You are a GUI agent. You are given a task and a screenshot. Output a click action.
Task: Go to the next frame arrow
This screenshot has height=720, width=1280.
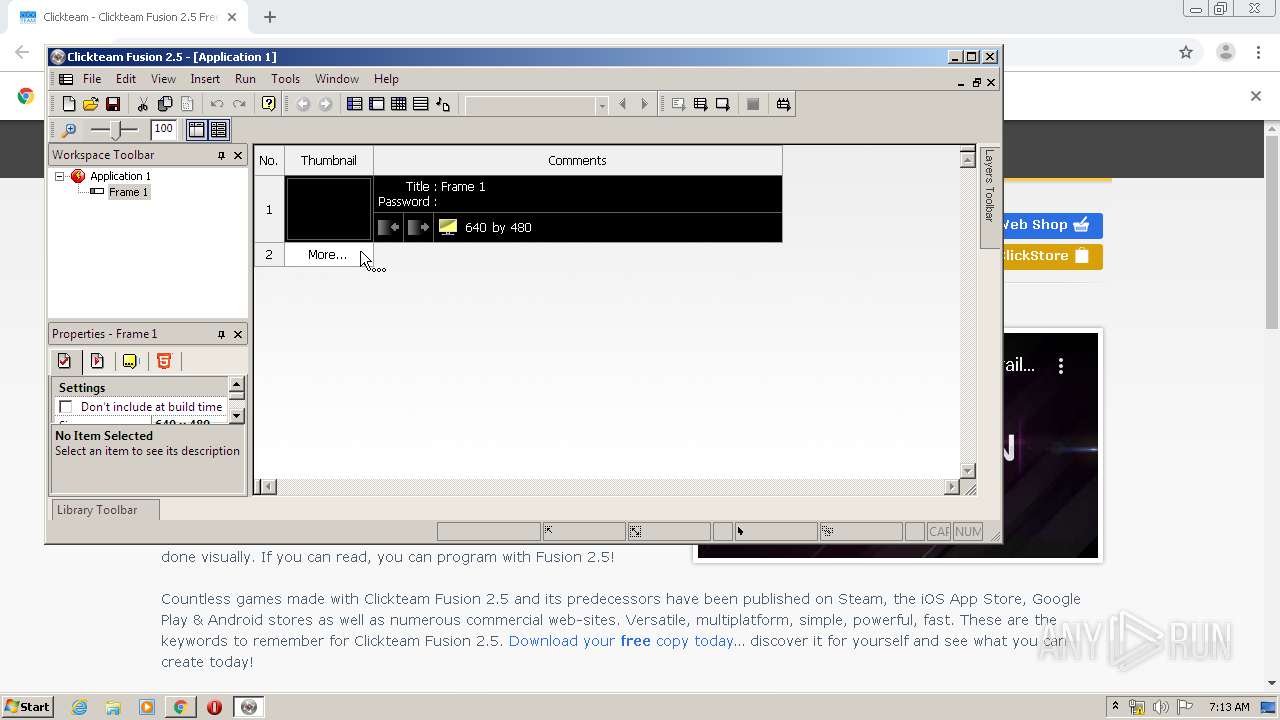[x=644, y=104]
